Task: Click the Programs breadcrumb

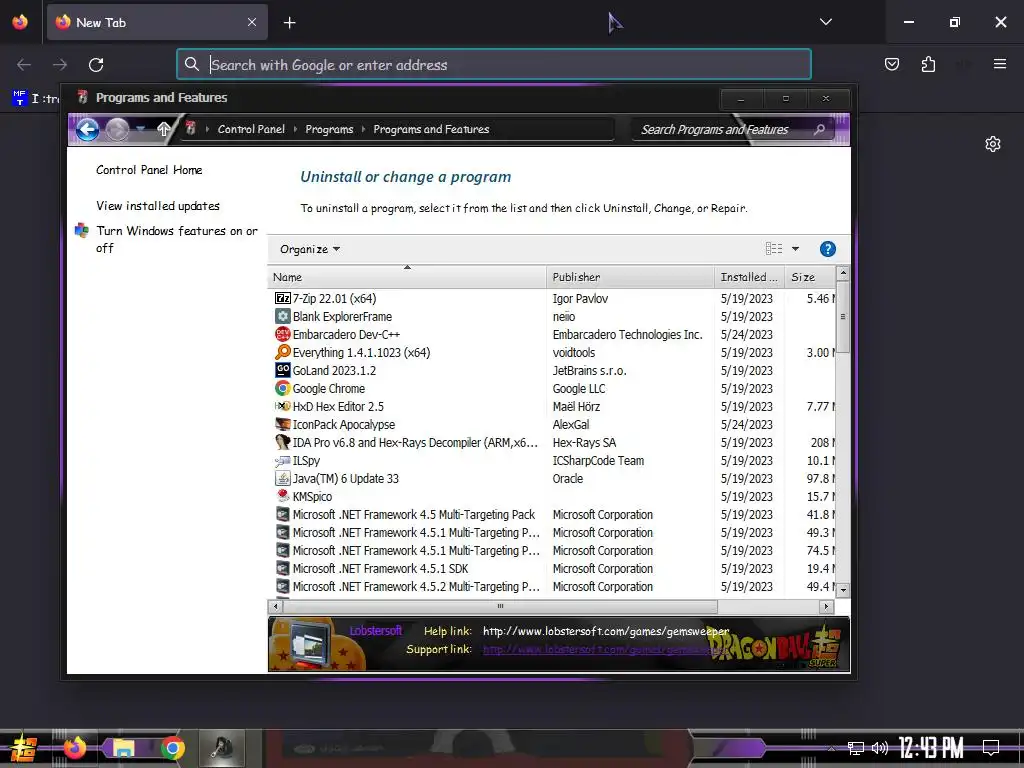Action: pos(329,129)
